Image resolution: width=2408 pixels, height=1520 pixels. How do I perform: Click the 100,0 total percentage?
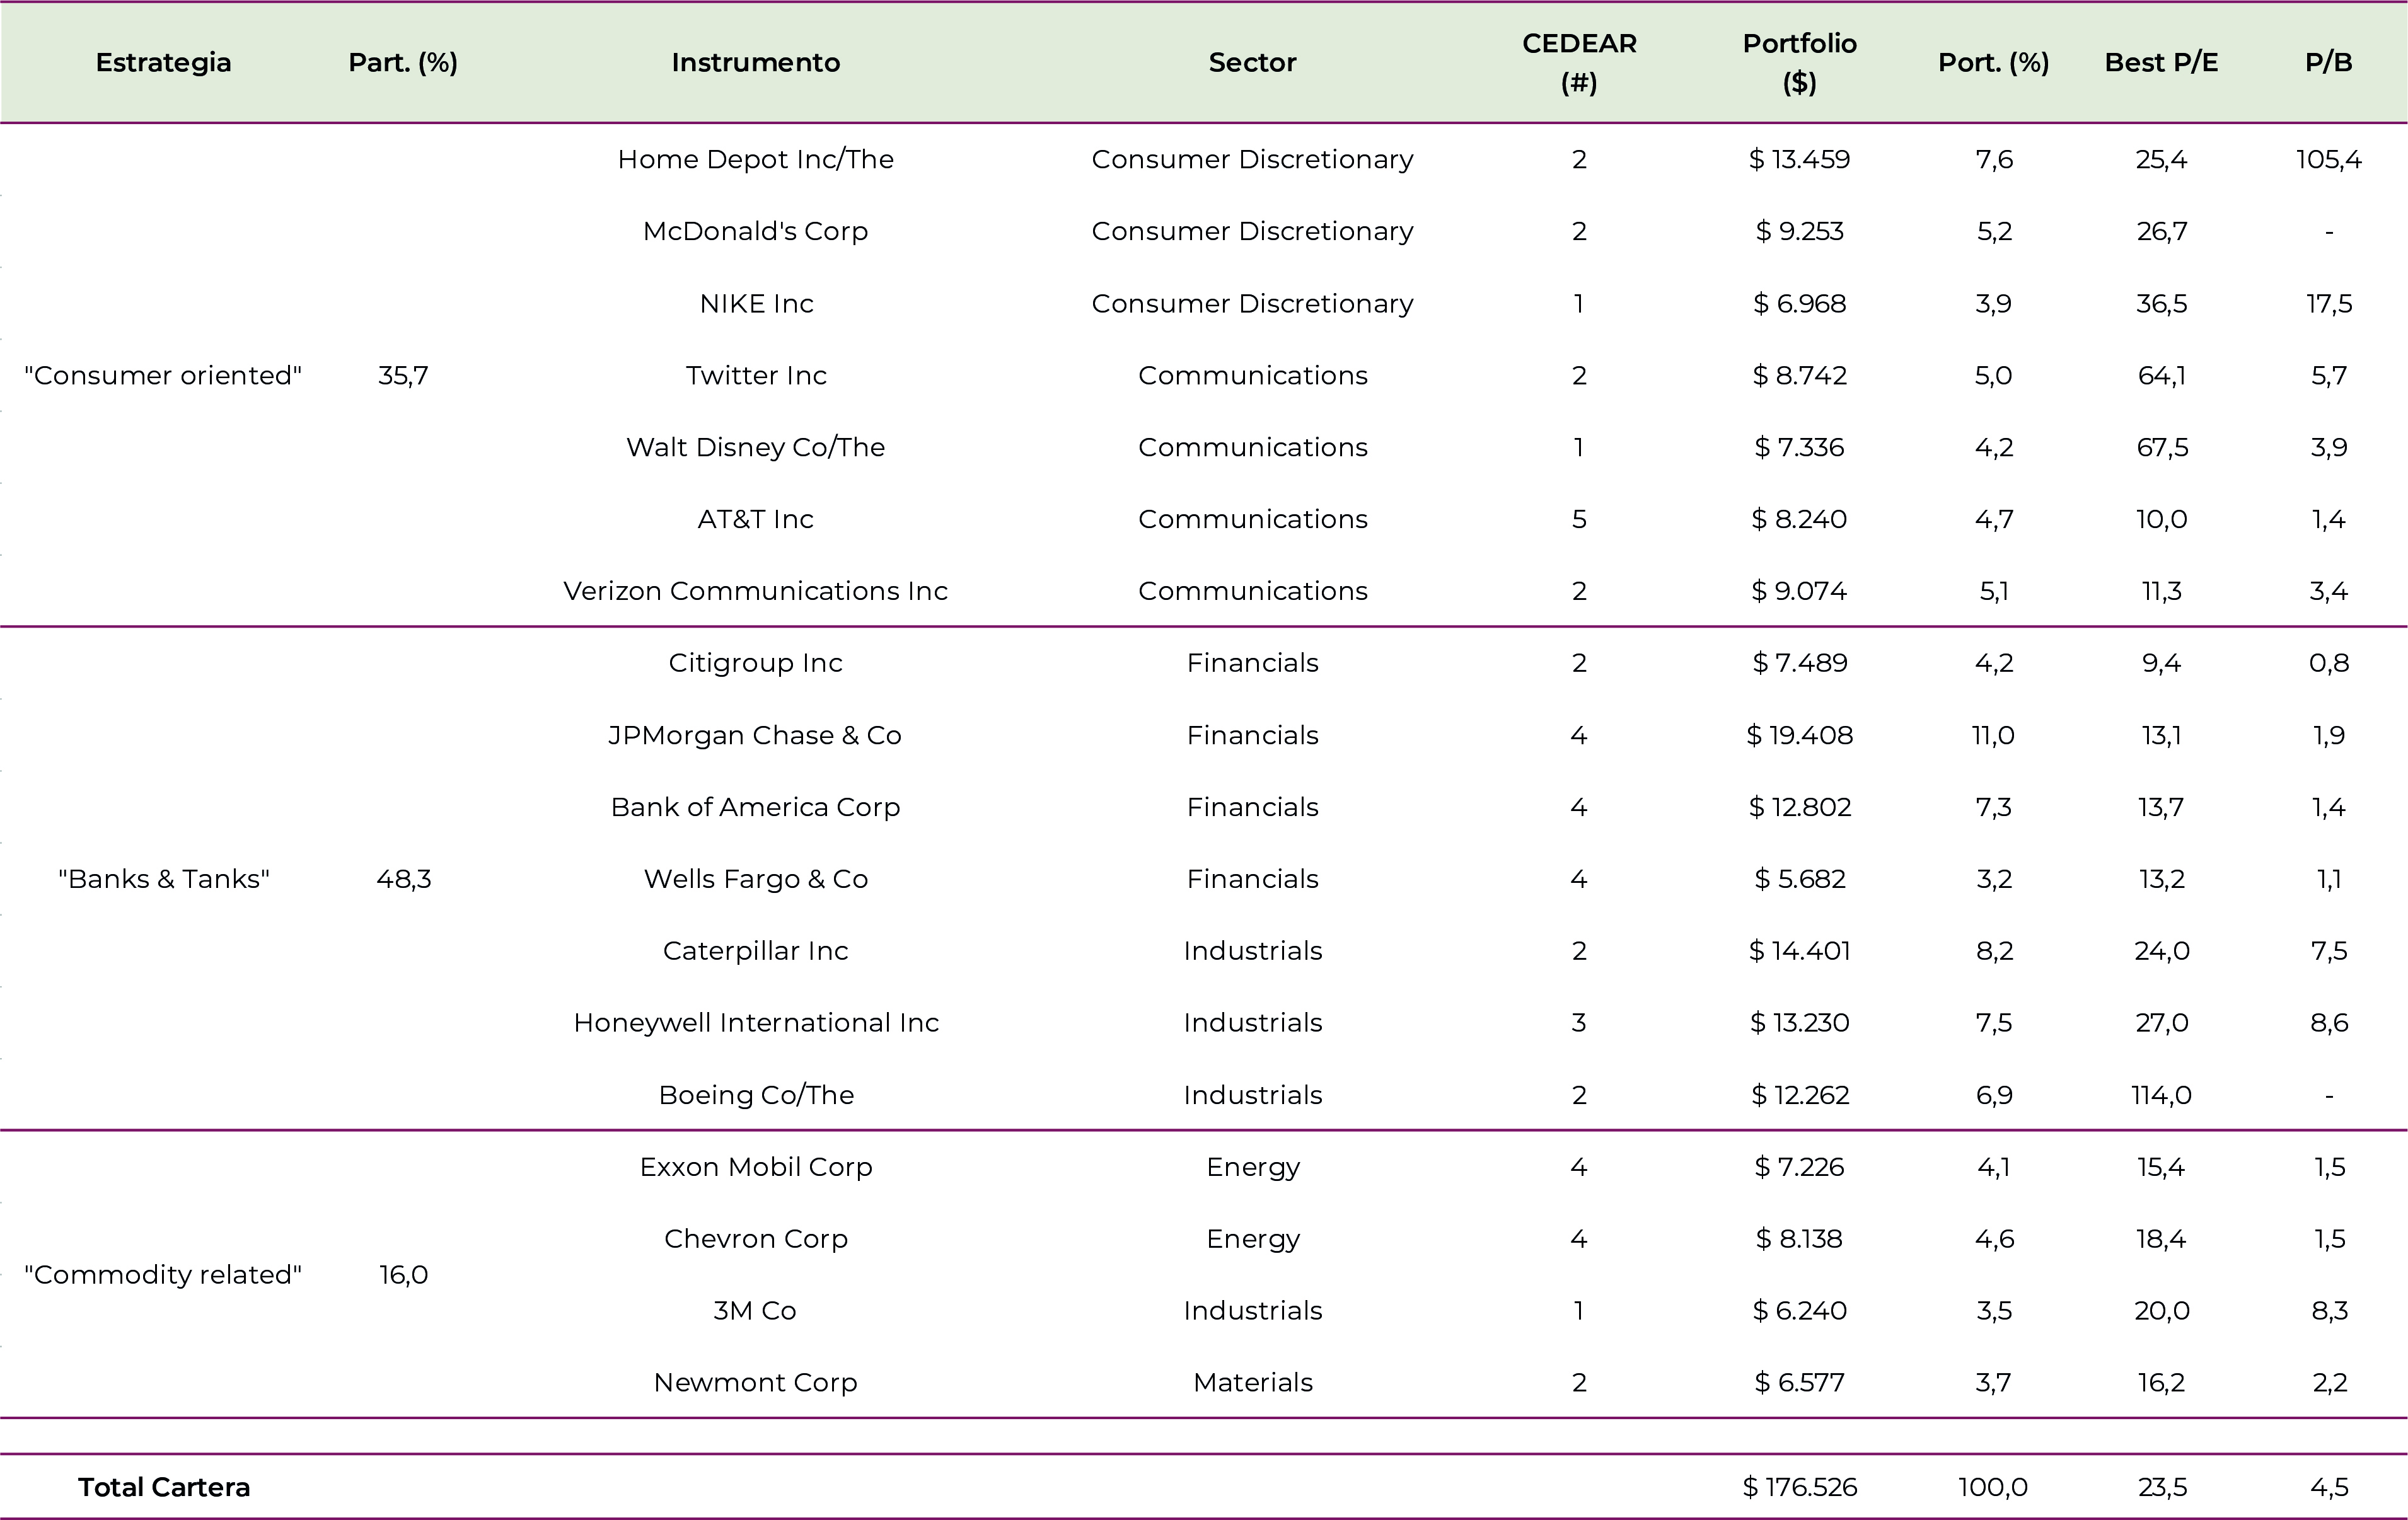pyautogui.click(x=1993, y=1487)
